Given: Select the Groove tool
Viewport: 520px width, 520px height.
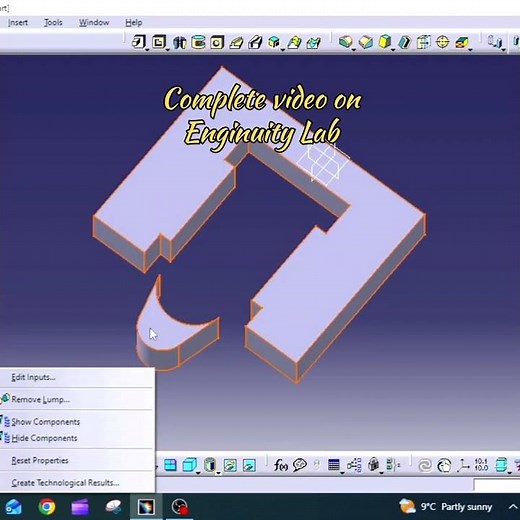Looking at the screenshot, I should click(198, 42).
